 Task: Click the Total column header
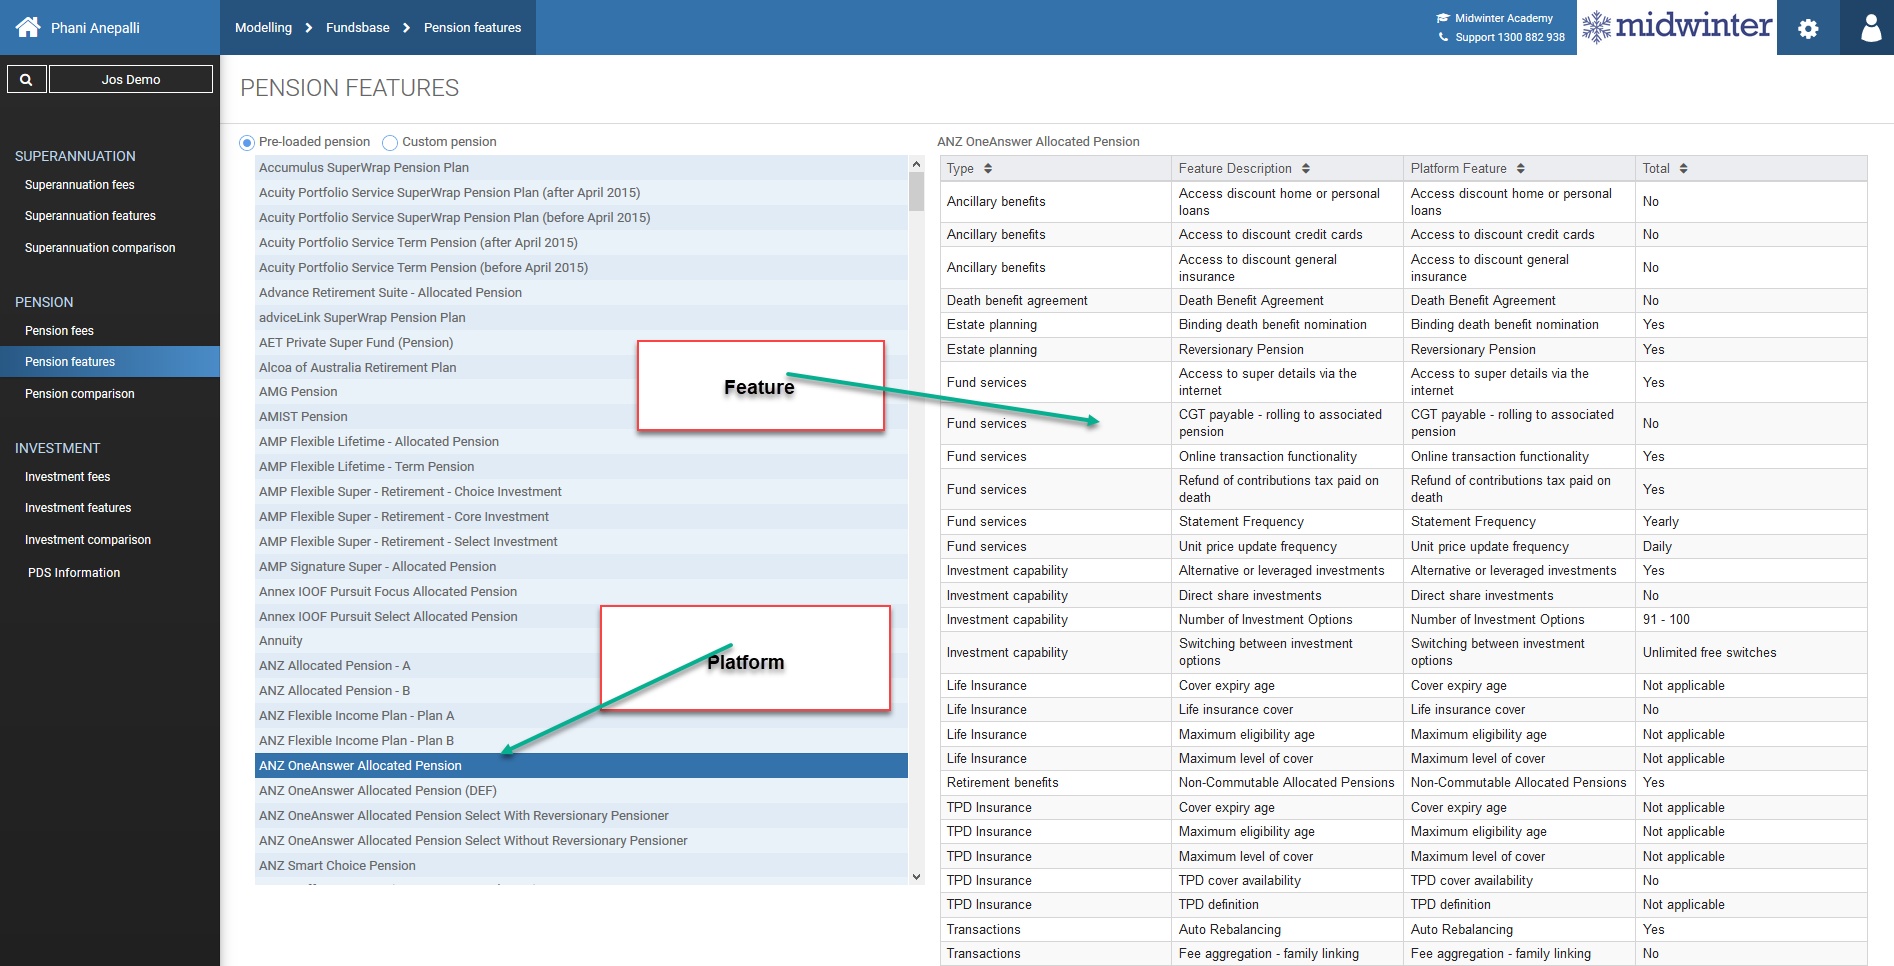pos(1751,168)
